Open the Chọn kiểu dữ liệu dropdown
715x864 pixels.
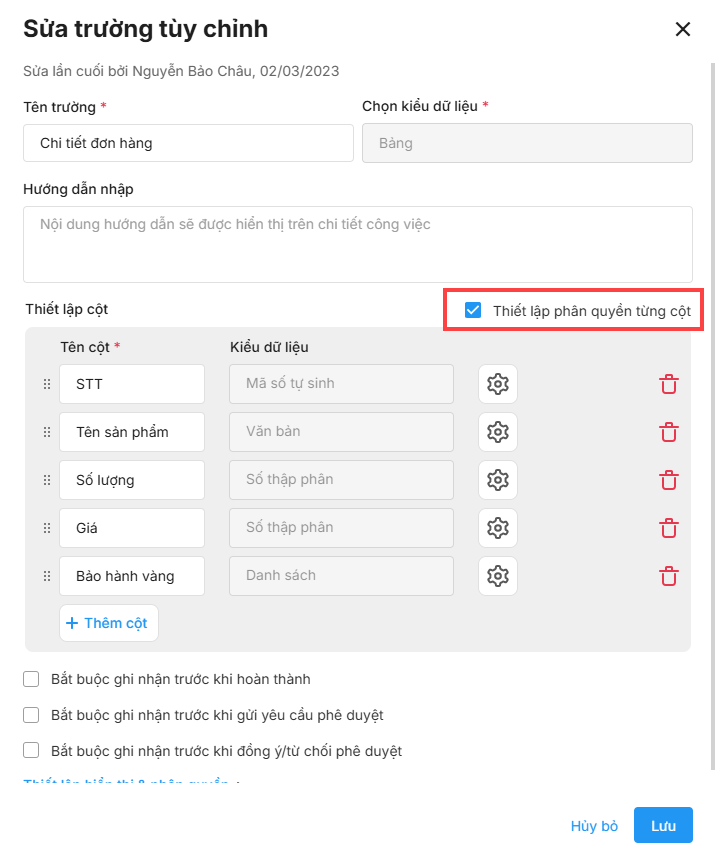[527, 143]
